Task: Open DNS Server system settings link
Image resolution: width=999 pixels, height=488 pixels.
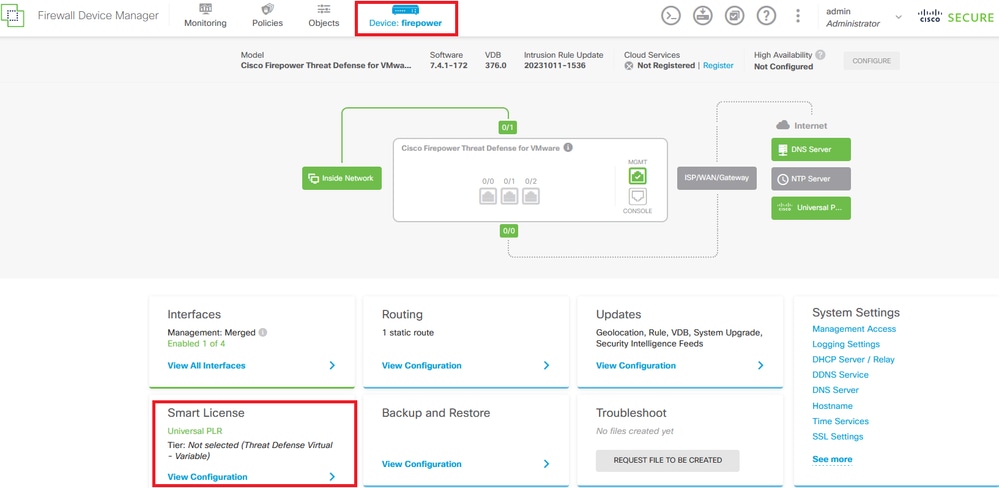Action: pyautogui.click(x=835, y=390)
